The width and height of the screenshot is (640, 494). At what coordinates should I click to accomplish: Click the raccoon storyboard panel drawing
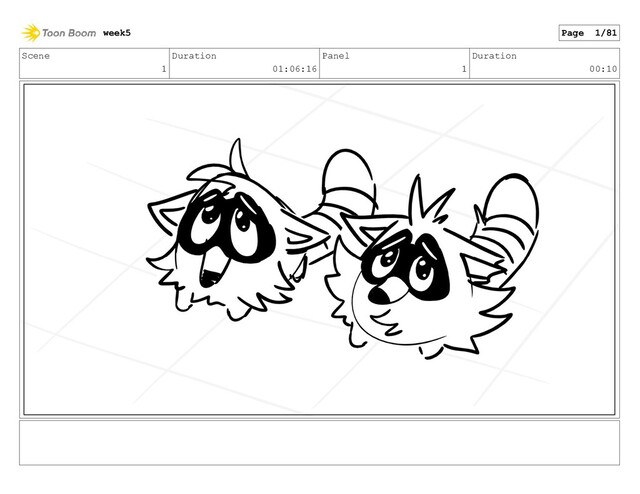pyautogui.click(x=319, y=249)
